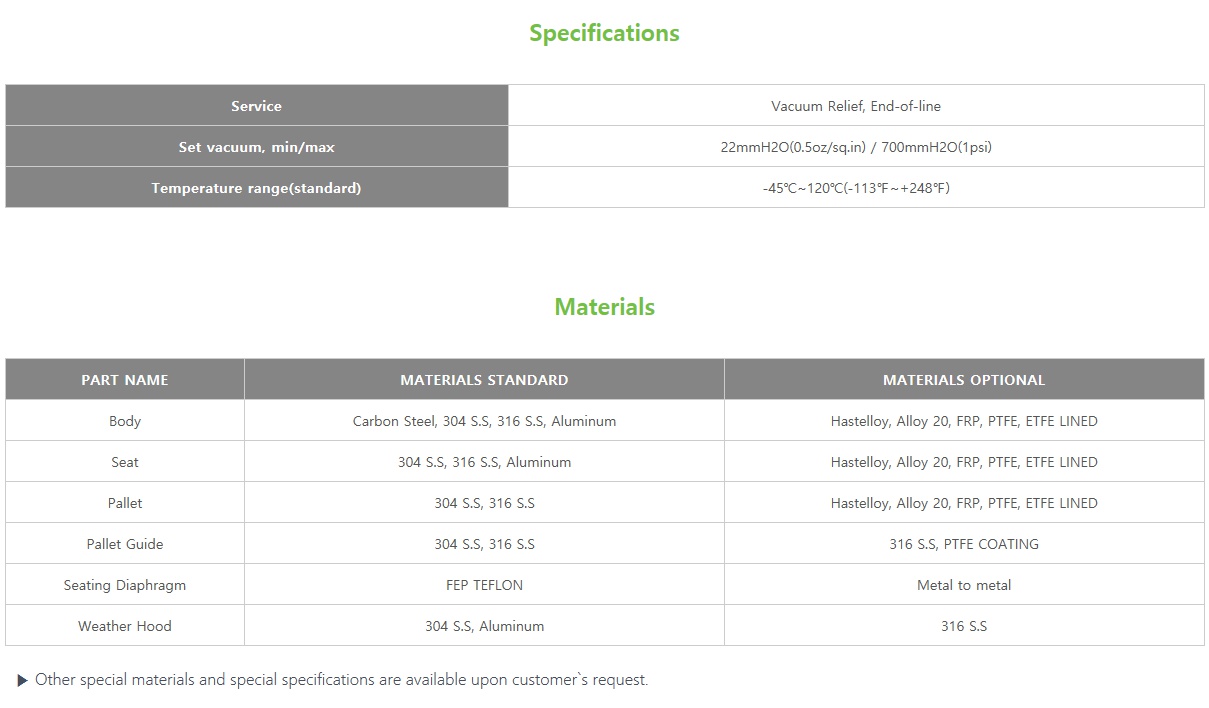Click the 'Temperature range(standard)' header cell

point(256,188)
